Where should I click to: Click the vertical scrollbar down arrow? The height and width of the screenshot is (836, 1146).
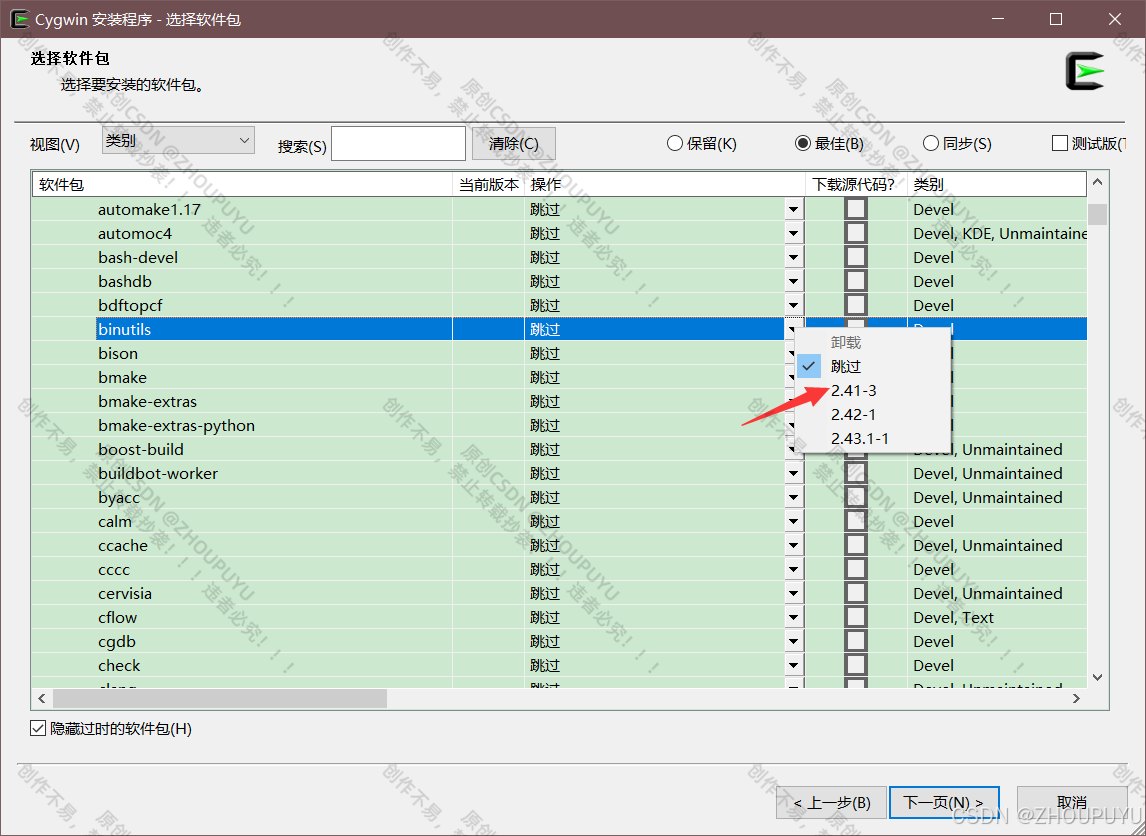point(1097,677)
